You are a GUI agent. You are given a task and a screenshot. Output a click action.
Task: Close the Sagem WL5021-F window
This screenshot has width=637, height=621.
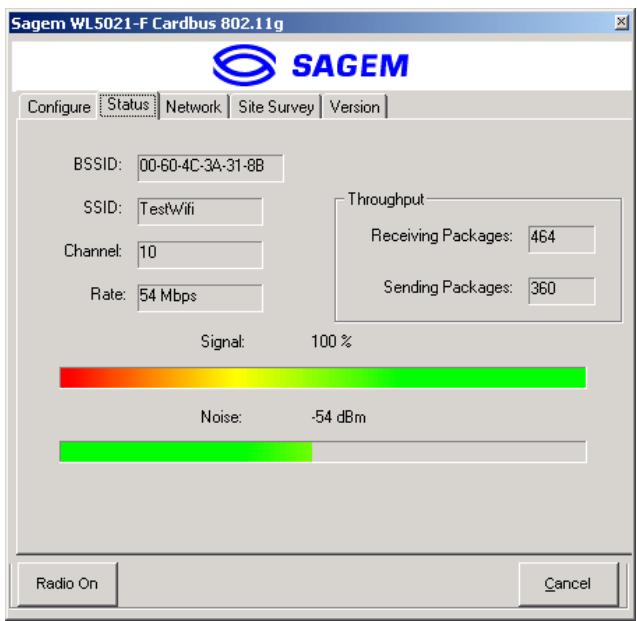tap(621, 22)
